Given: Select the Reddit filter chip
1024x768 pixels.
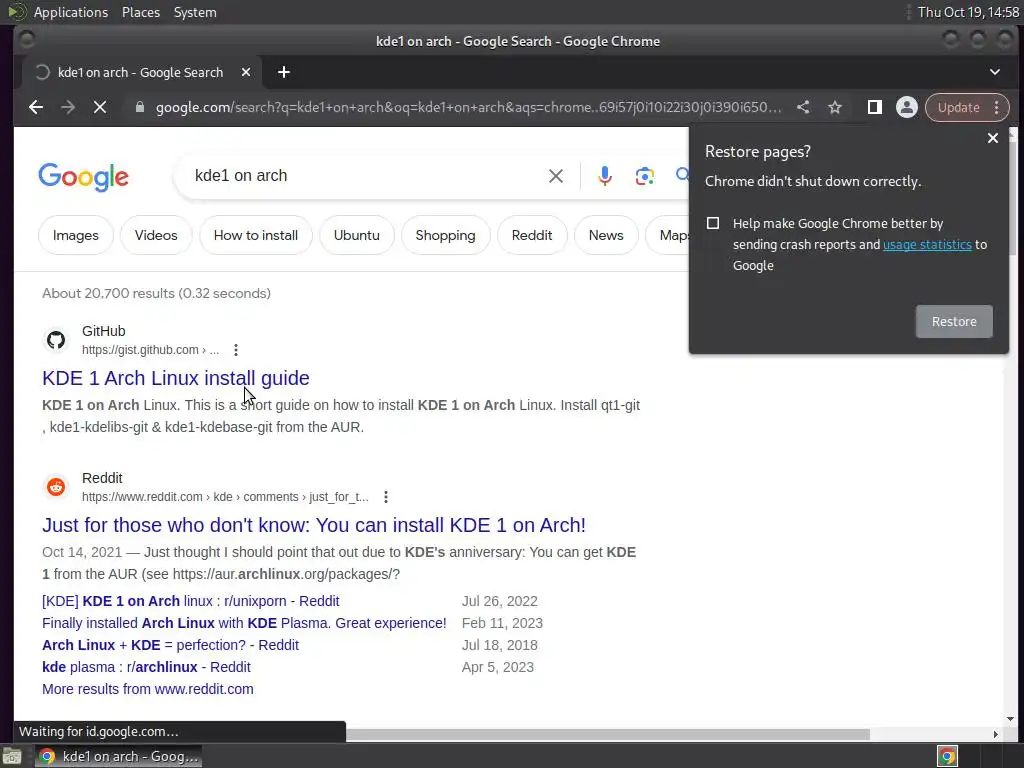Looking at the screenshot, I should coord(532,235).
